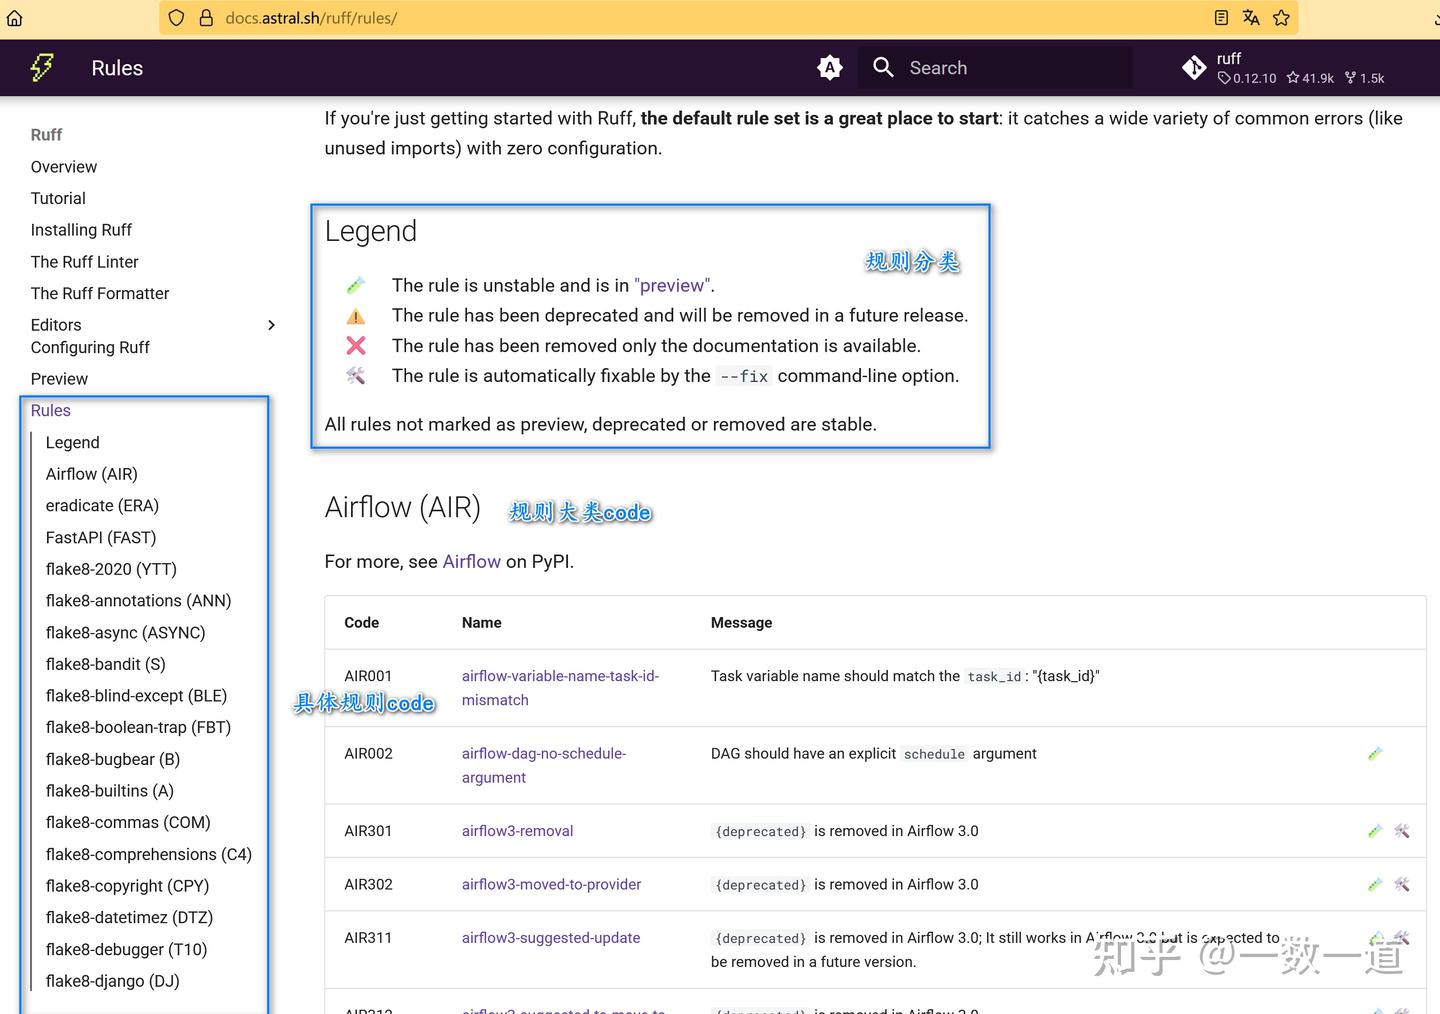Click fix tools icon in AIR302 row
Image resolution: width=1440 pixels, height=1014 pixels.
(1402, 885)
